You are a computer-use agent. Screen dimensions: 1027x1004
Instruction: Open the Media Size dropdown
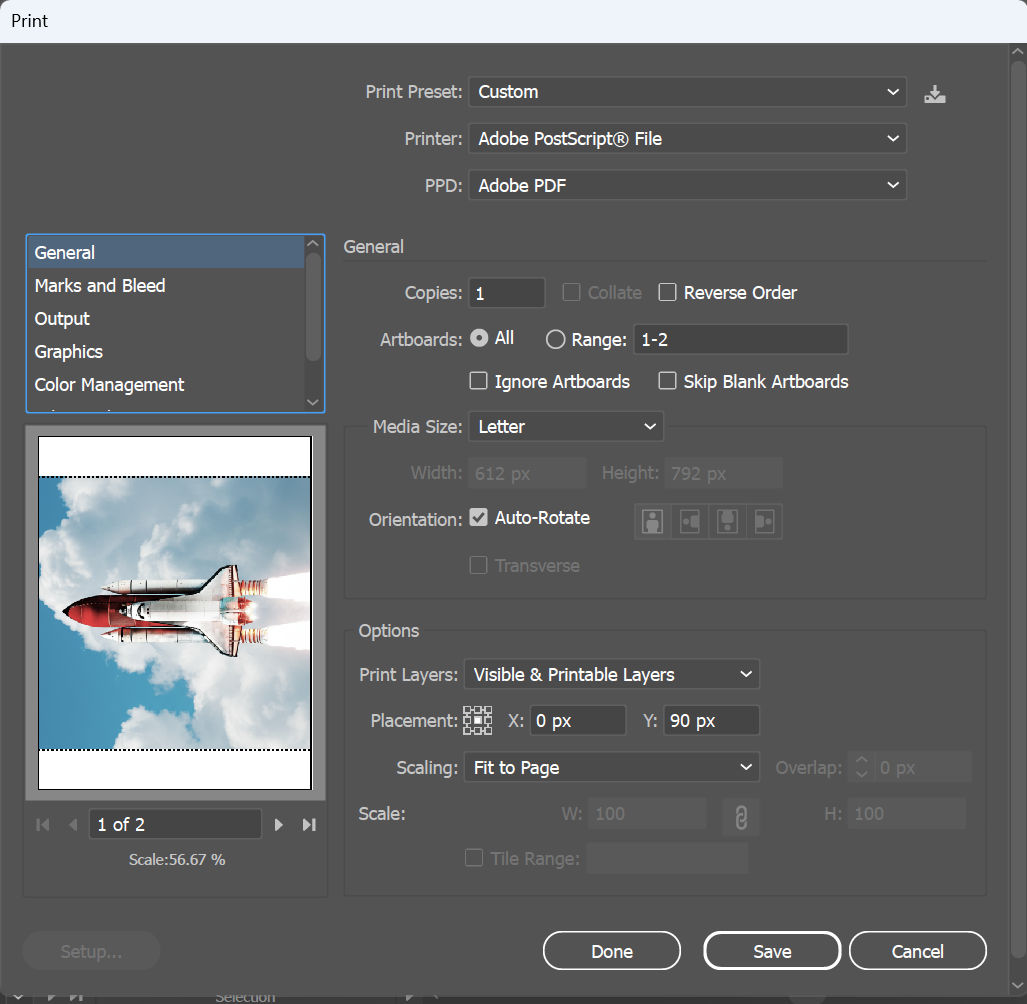(x=566, y=426)
